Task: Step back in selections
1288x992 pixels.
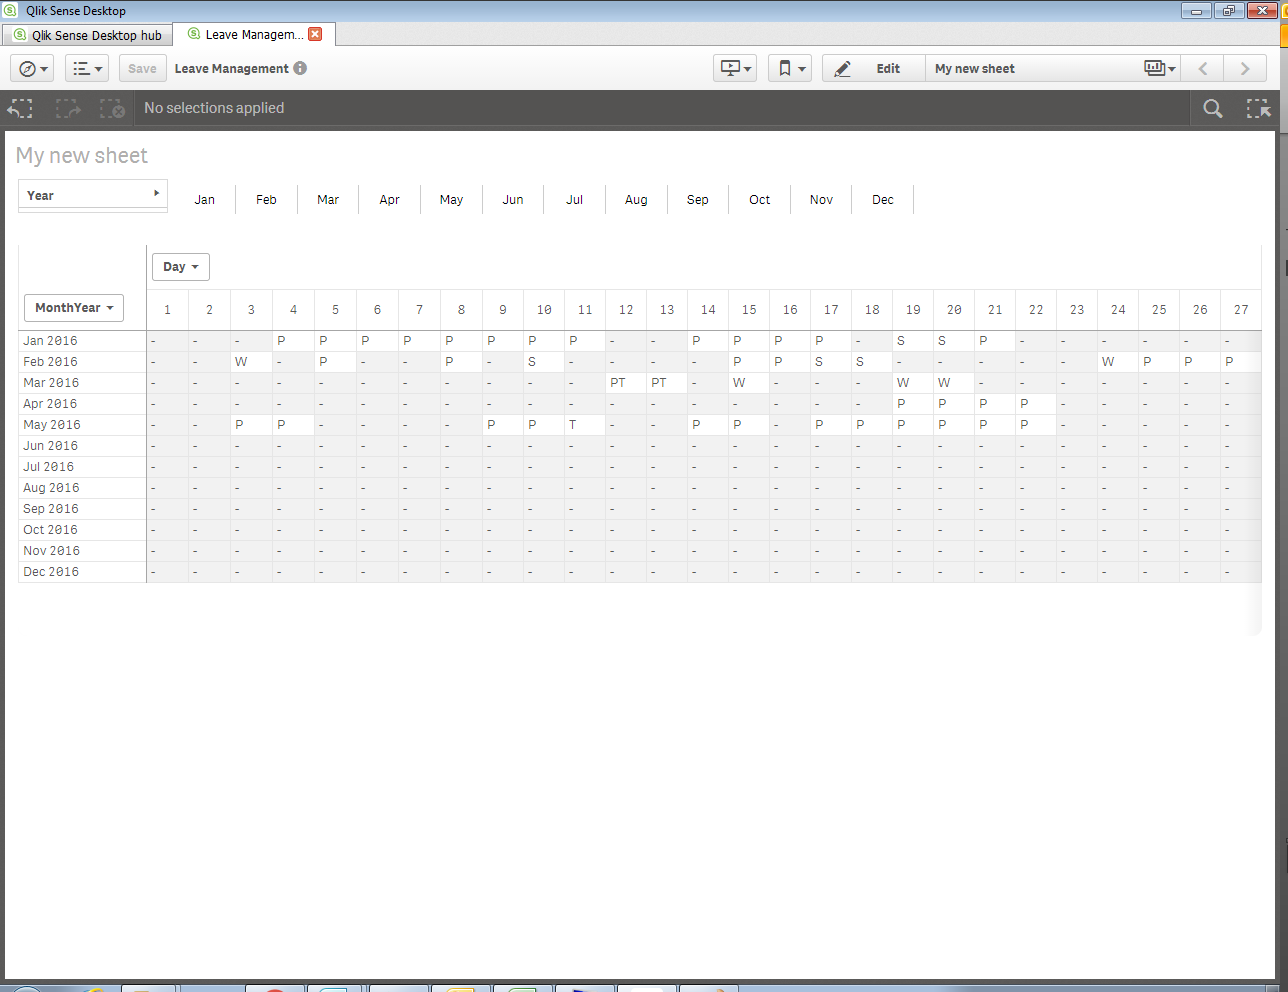Action: [x=20, y=108]
